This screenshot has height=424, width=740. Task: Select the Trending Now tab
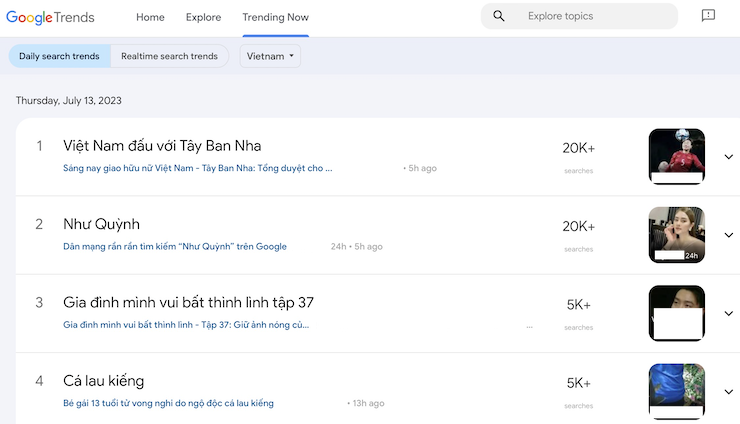(276, 17)
